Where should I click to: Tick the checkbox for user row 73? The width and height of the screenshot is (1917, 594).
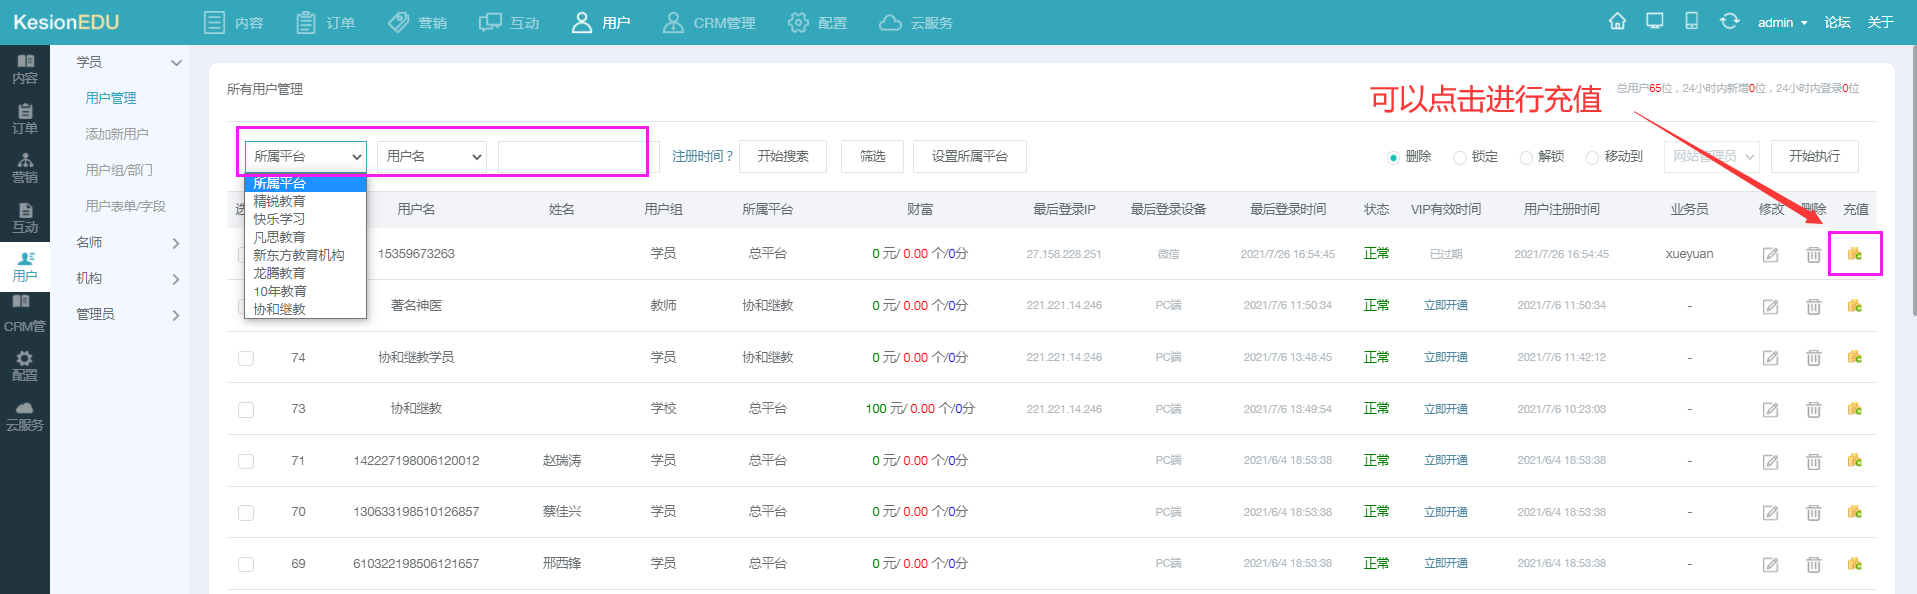tap(246, 410)
